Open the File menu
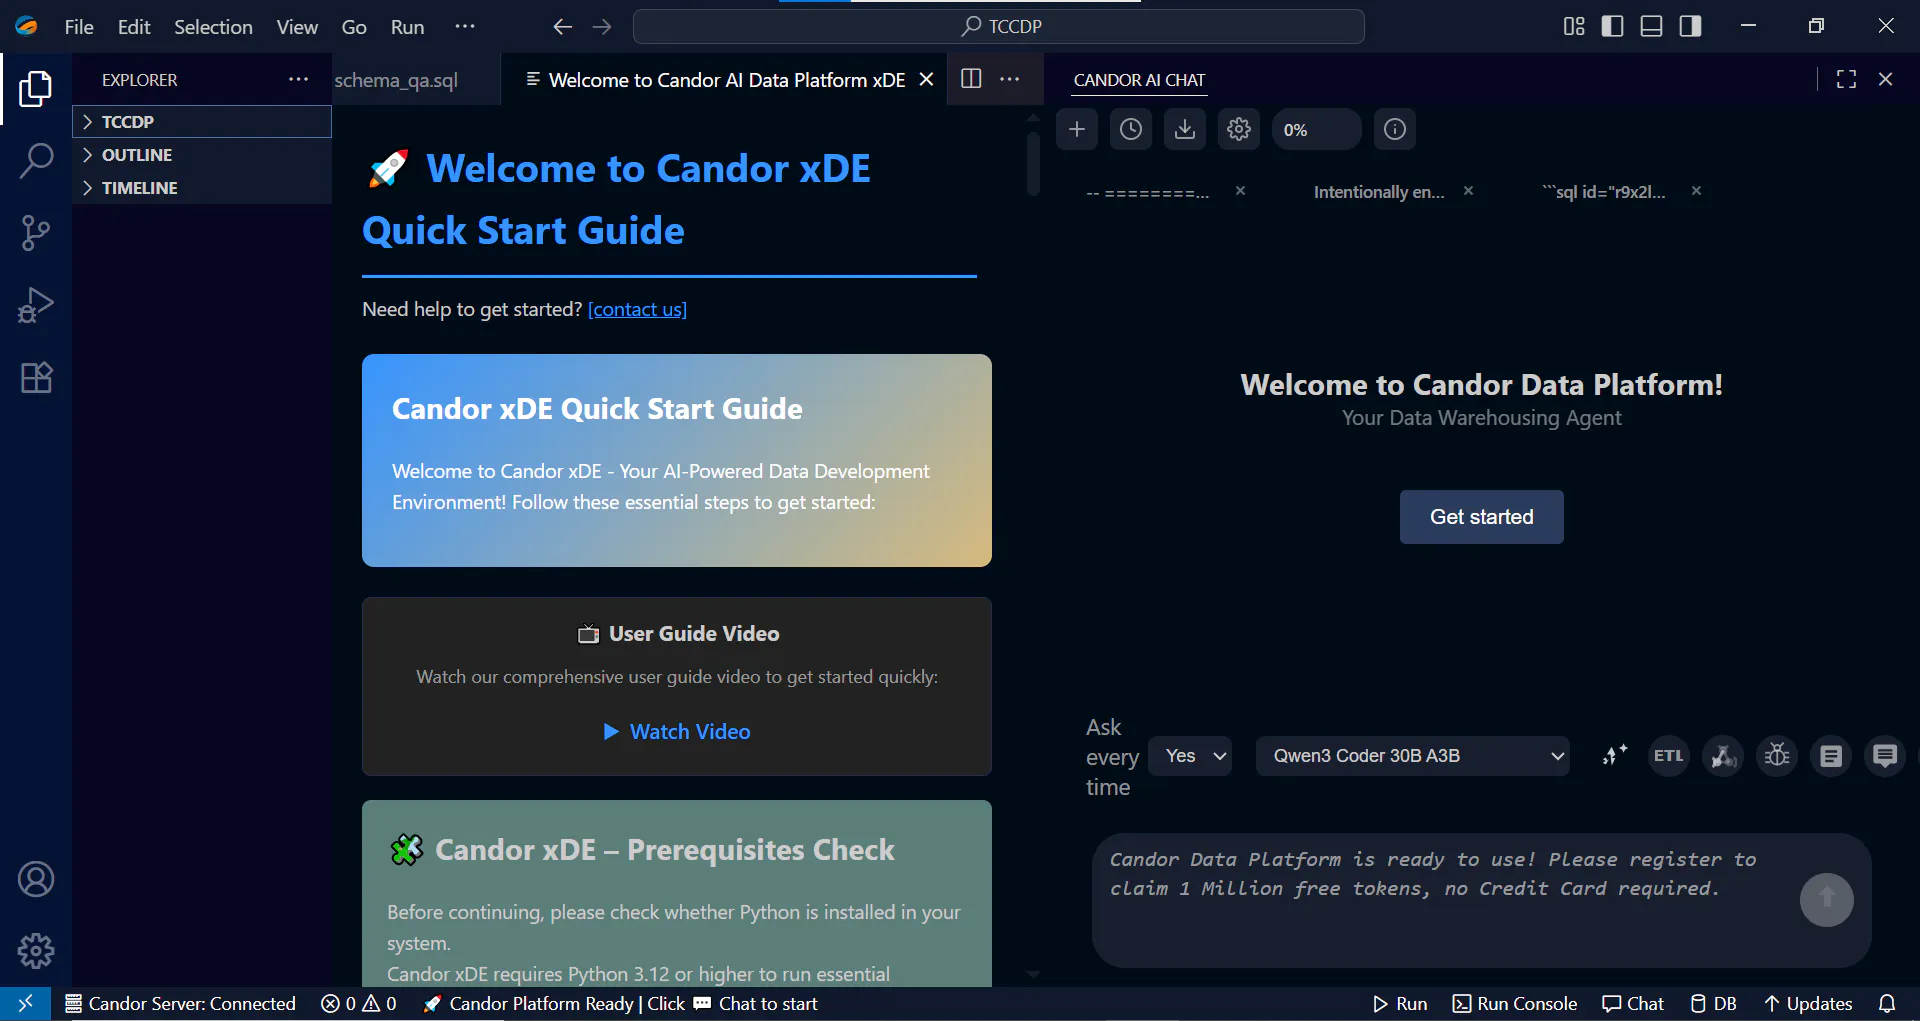Screen dimensions: 1920x1021 pyautogui.click(x=79, y=27)
